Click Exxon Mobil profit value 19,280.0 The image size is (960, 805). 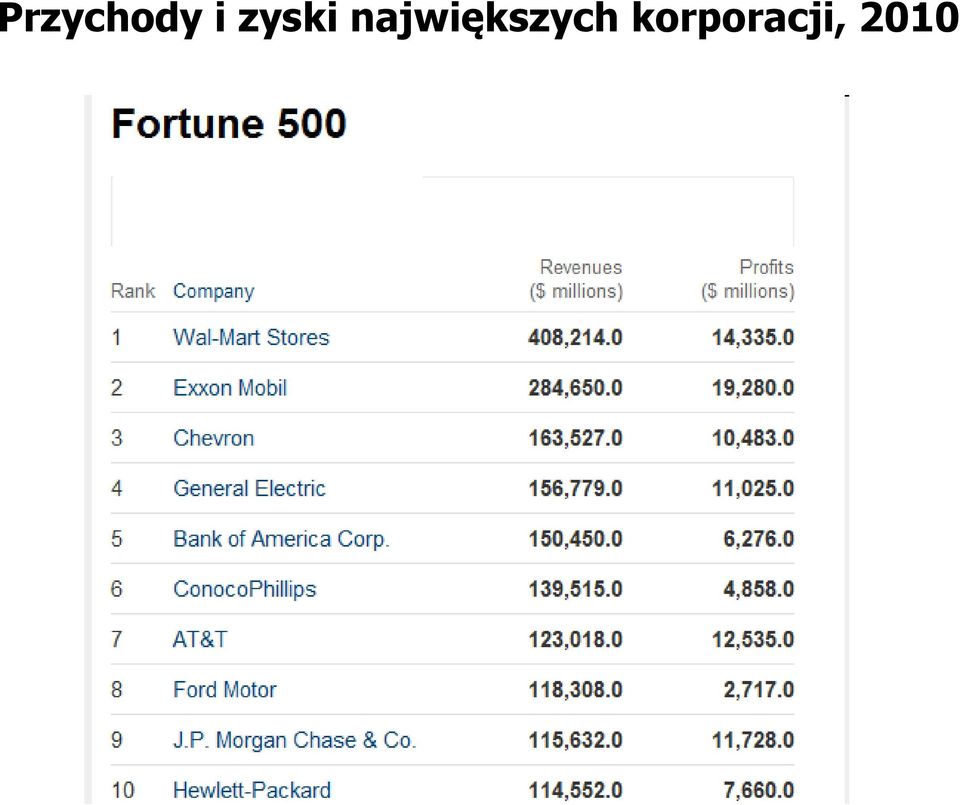pyautogui.click(x=753, y=388)
